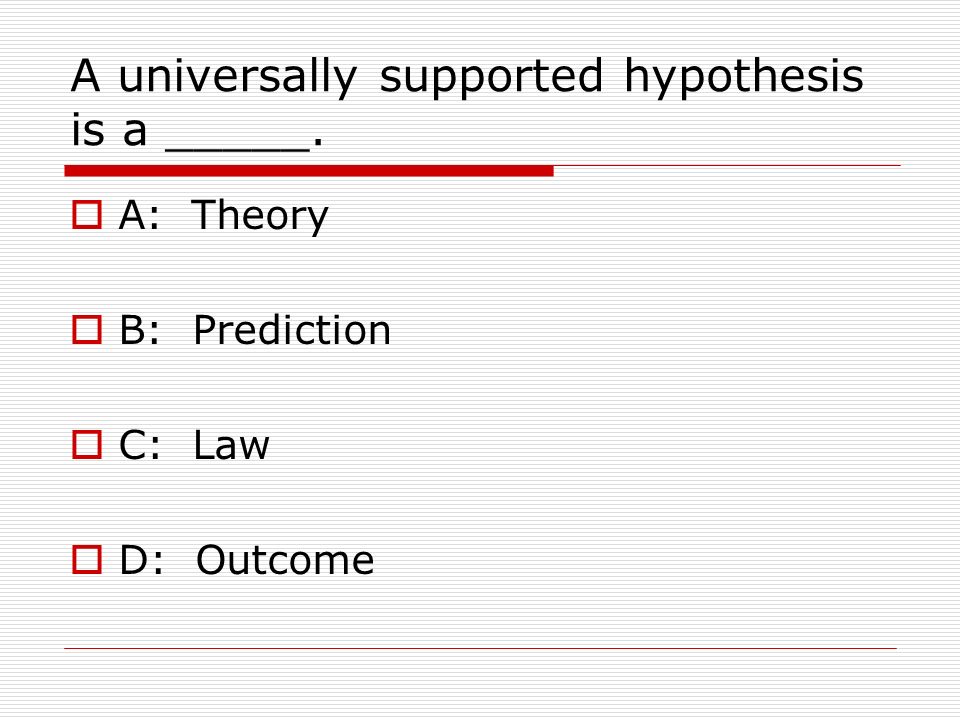Viewport: 960px width, 720px height.
Task: Choose the answer word Outcome
Action: tap(285, 560)
